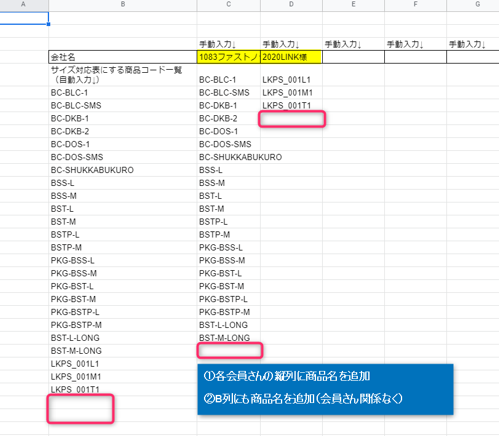Select empty company name cell in column F

pos(415,57)
